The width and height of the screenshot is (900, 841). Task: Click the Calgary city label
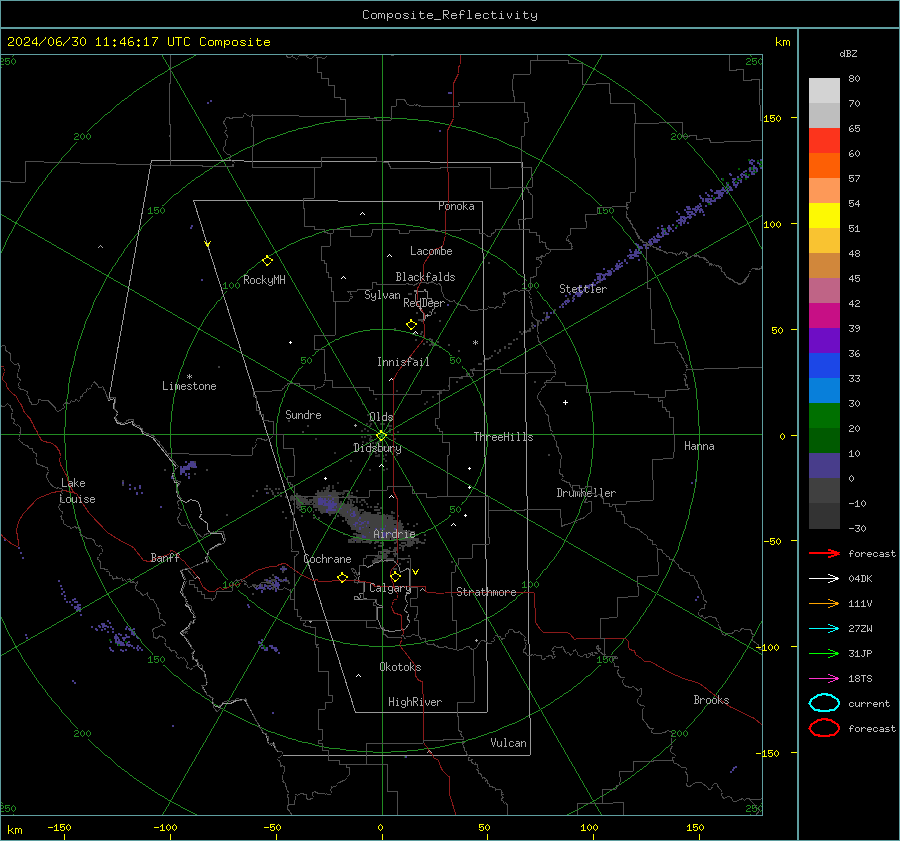click(x=390, y=588)
